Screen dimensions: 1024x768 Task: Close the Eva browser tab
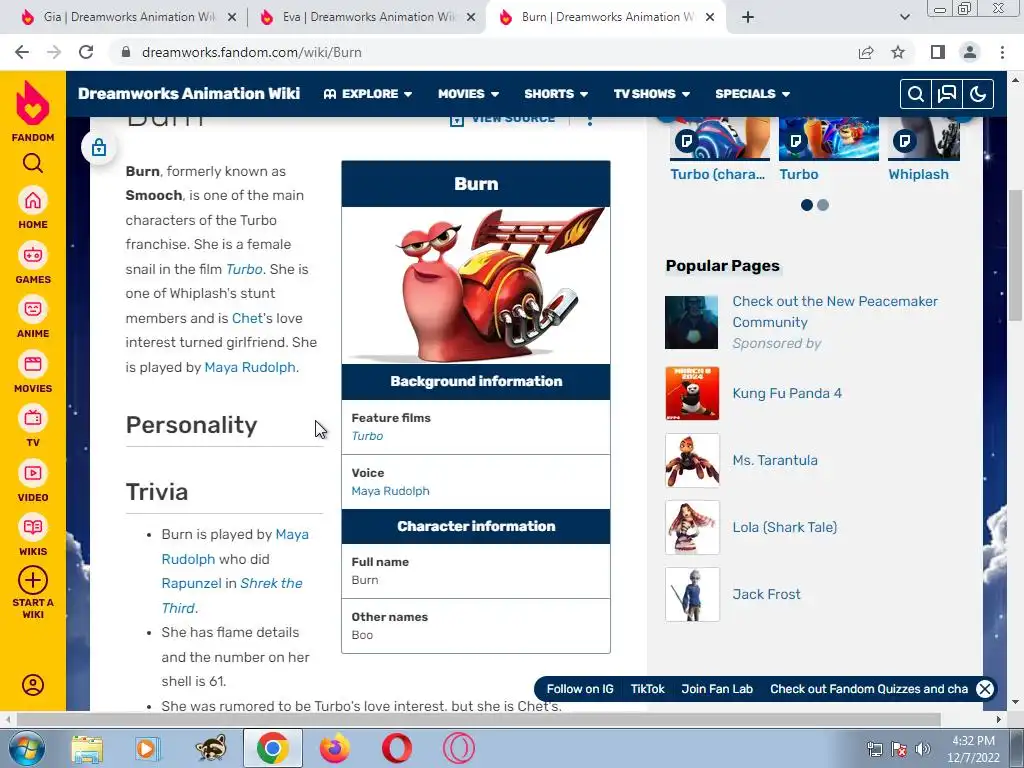click(471, 18)
